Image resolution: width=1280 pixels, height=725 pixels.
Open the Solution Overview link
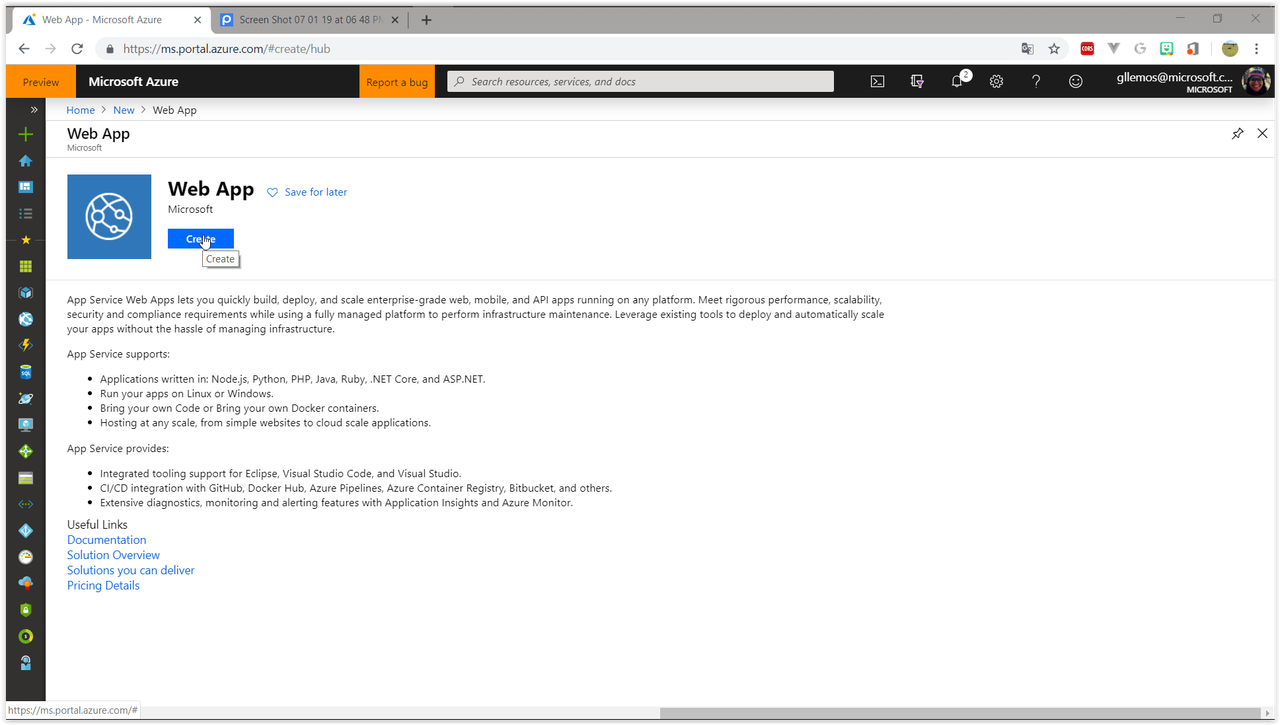click(x=113, y=555)
